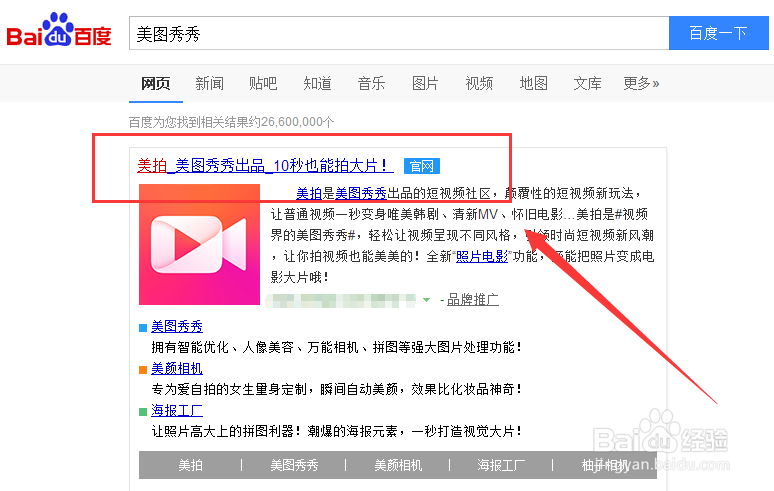774x491 pixels.
Task: Open the 文库 tab
Action: (587, 83)
